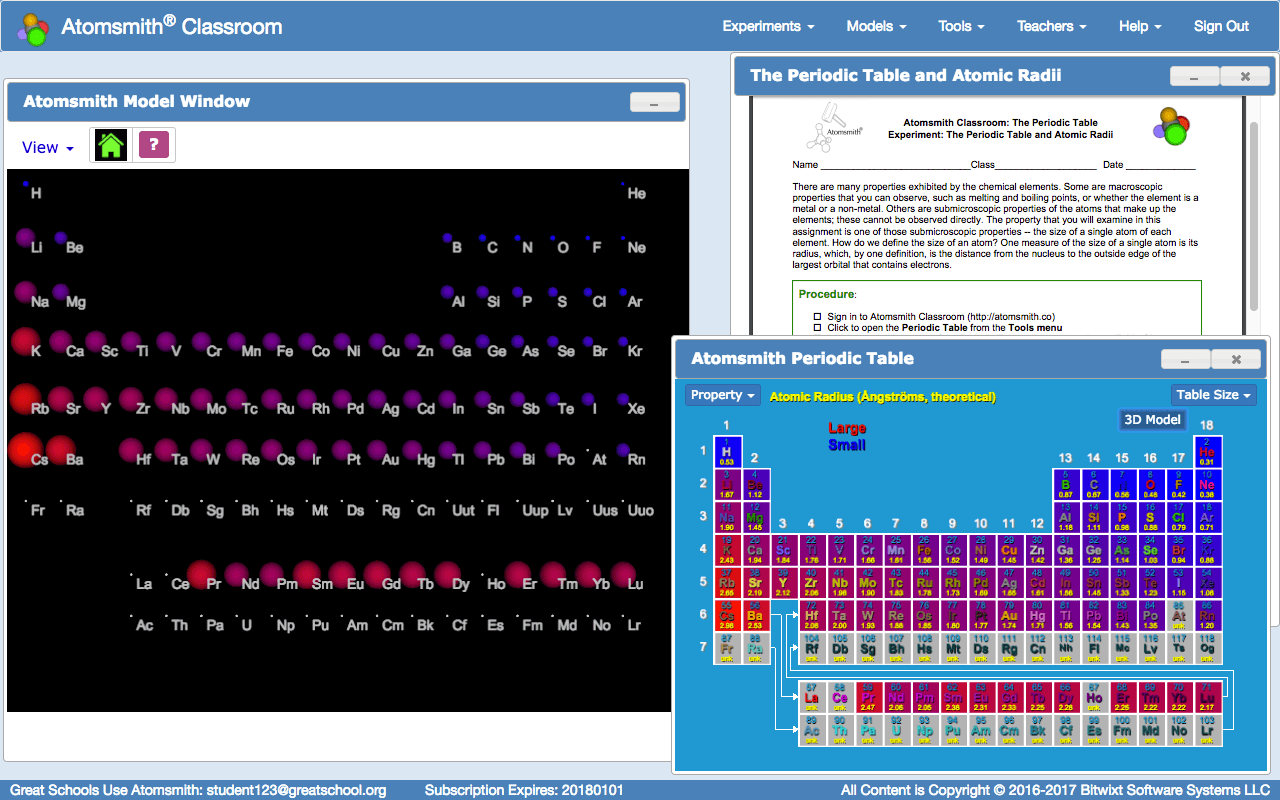
Task: Select the Helium cell in periodic table
Action: click(1207, 451)
